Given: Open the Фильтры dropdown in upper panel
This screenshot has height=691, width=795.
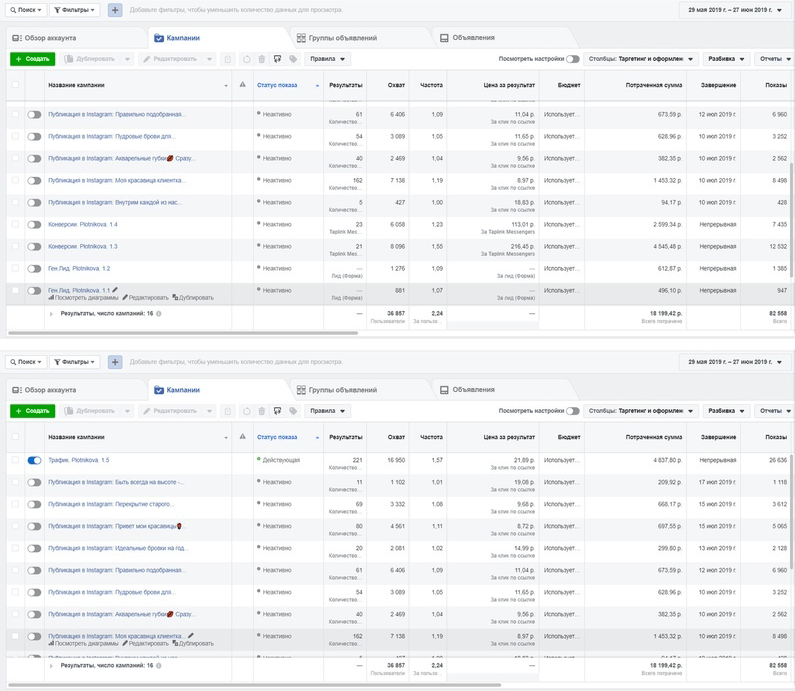Looking at the screenshot, I should [x=75, y=10].
